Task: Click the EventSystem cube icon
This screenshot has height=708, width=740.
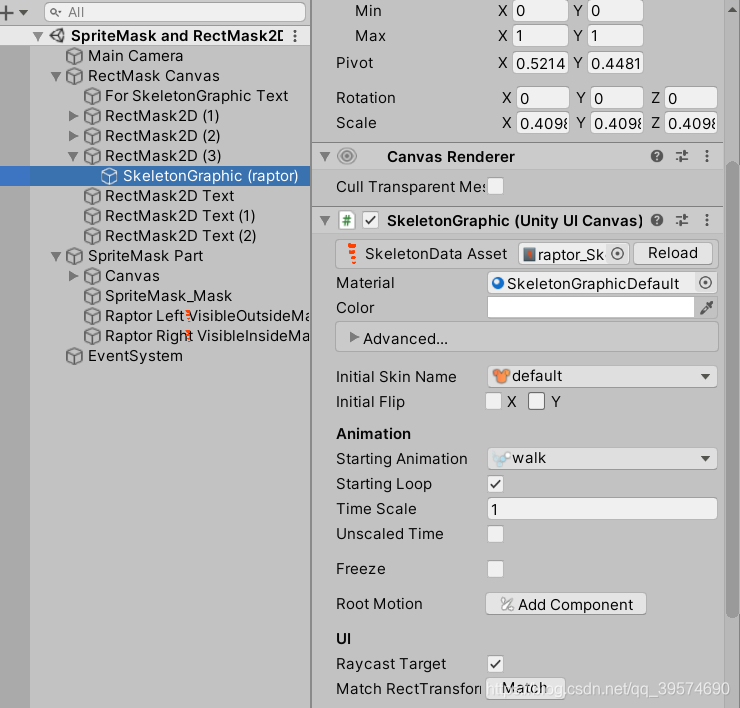Action: tap(74, 356)
